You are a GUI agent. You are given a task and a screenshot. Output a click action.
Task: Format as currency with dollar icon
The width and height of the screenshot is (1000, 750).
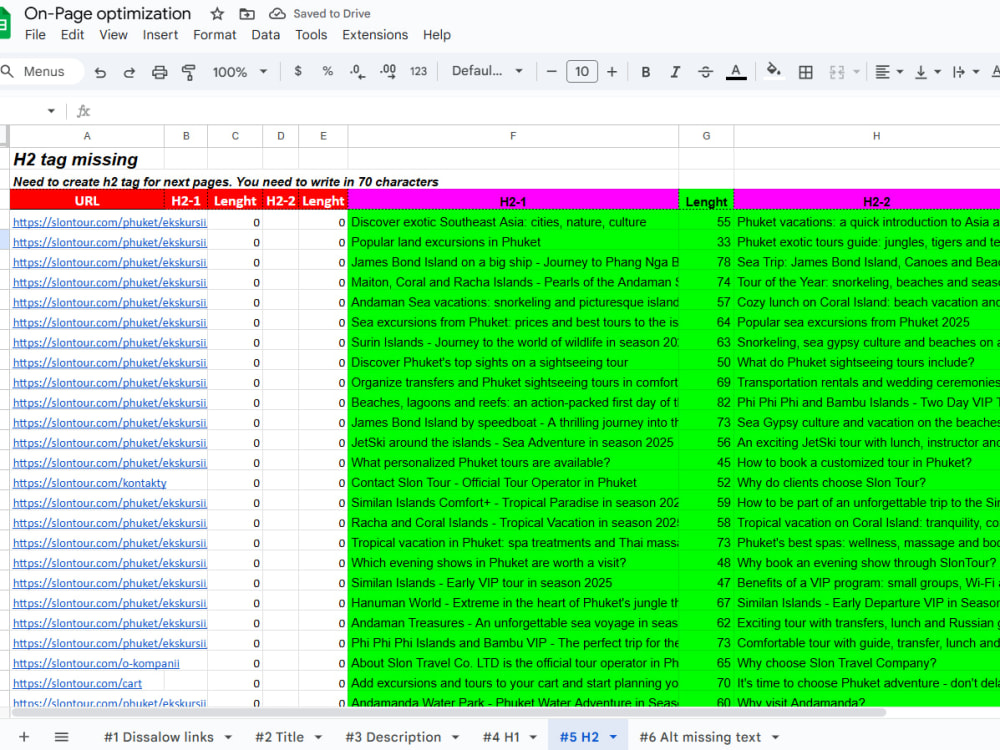point(298,71)
